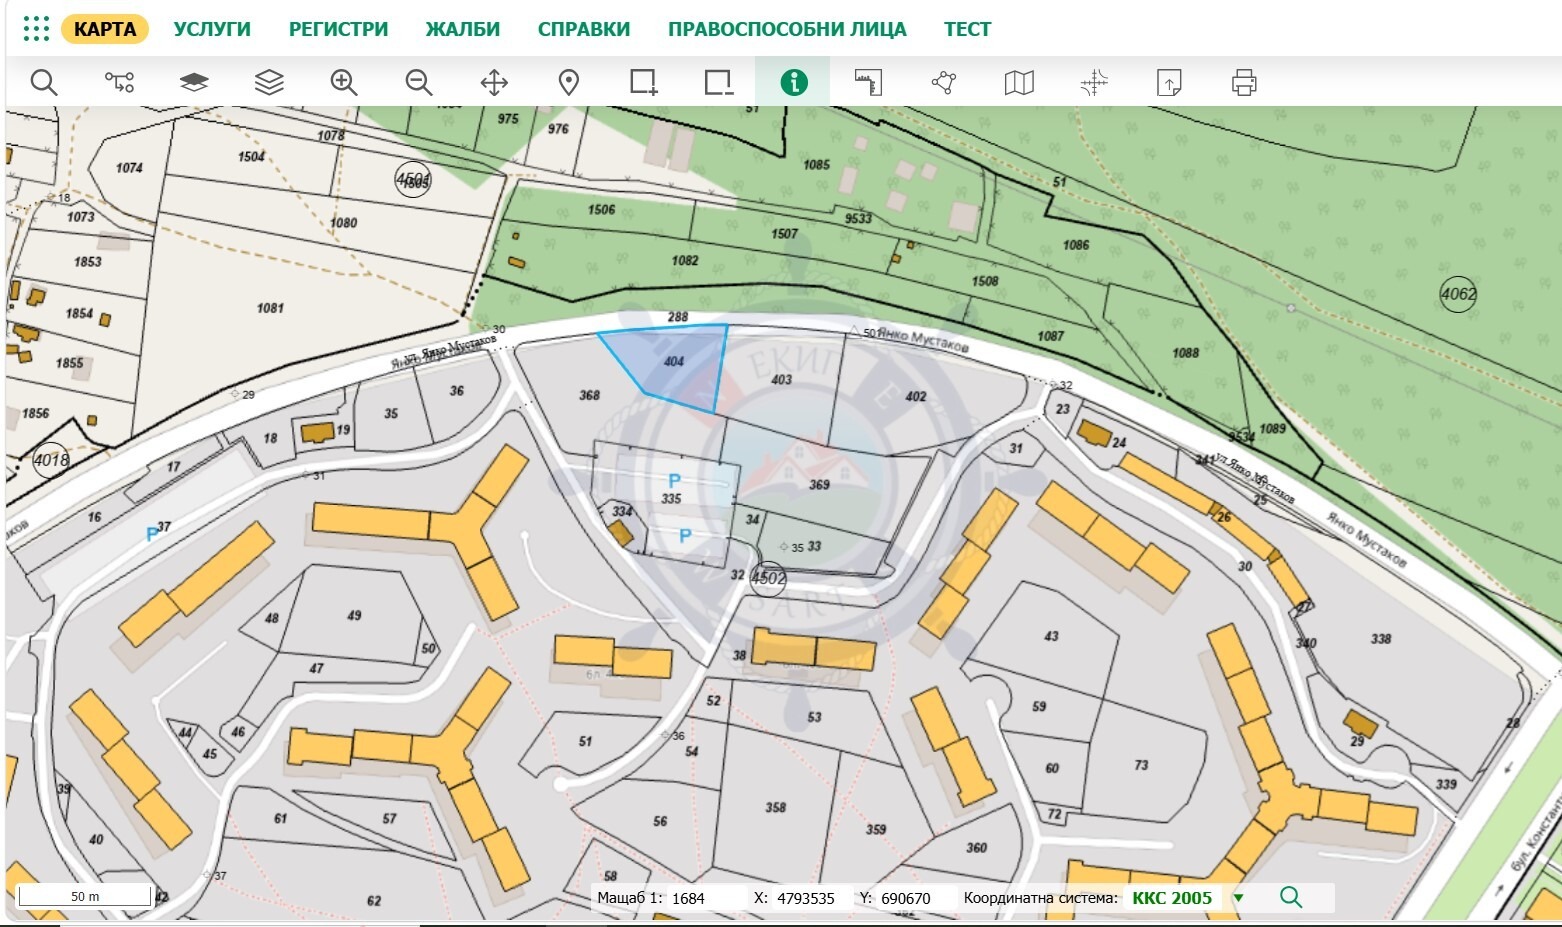
Task: Click circled zone label 4018
Action: [51, 460]
